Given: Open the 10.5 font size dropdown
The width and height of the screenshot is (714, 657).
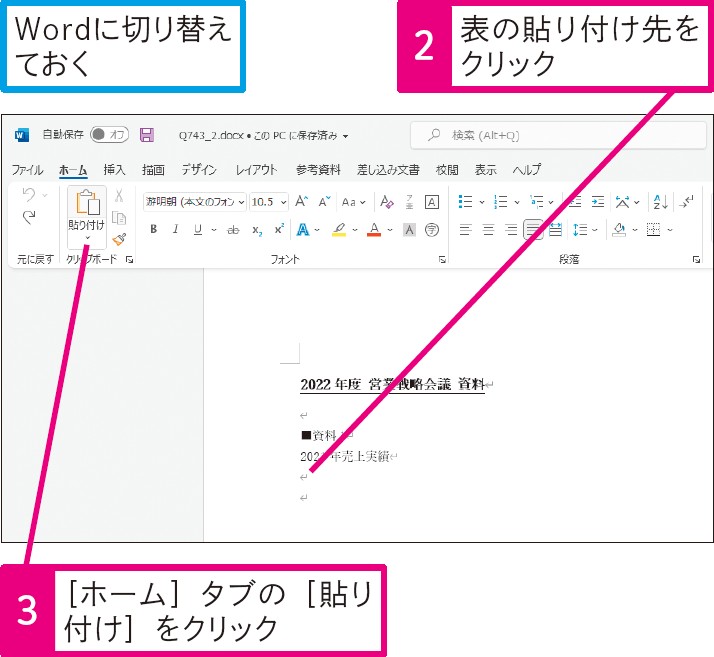Looking at the screenshot, I should tap(283, 202).
